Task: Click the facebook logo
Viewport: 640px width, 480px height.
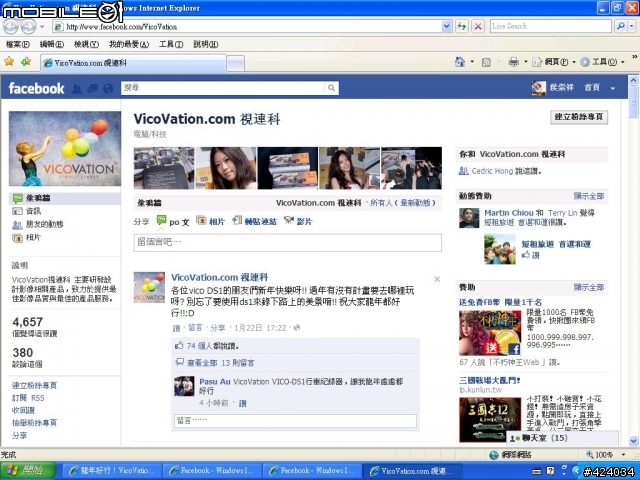Action: [36, 88]
